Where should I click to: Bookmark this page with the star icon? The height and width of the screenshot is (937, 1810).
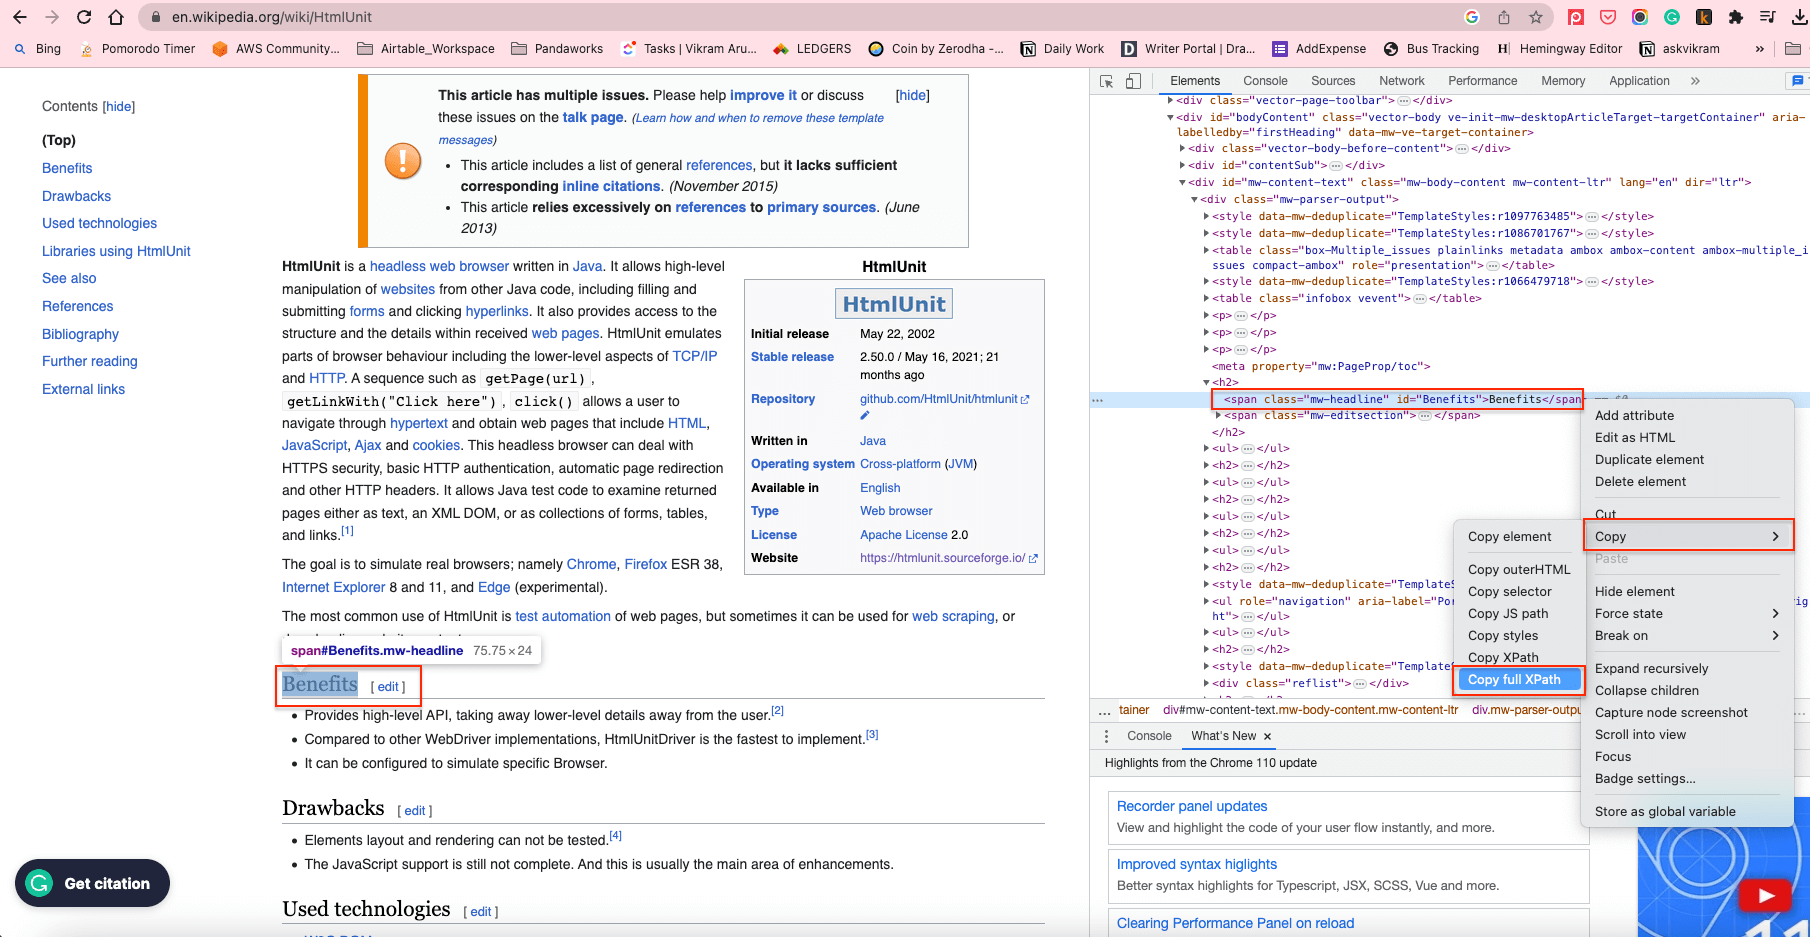1536,17
